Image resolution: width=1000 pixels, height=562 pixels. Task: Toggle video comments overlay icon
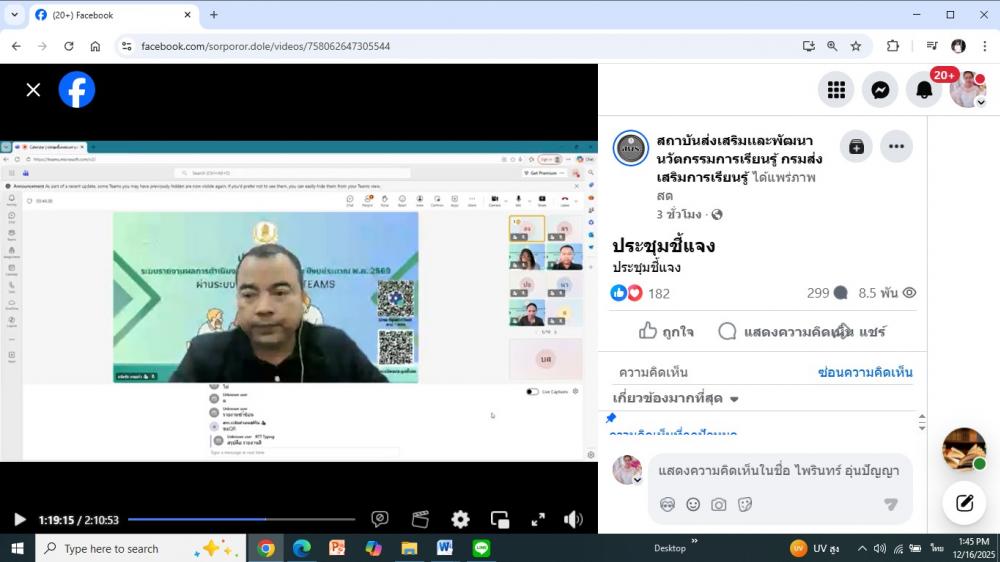pyautogui.click(x=380, y=519)
